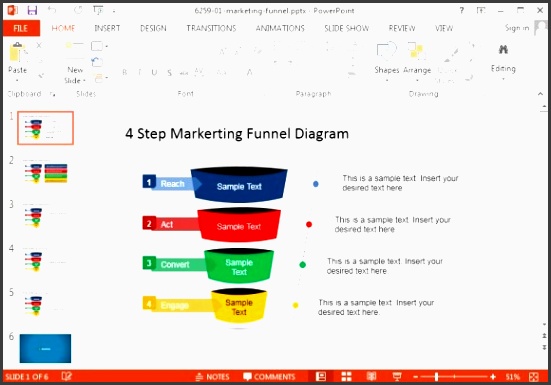Switch to Normal view icon
This screenshot has width=551, height=385.
pos(320,377)
